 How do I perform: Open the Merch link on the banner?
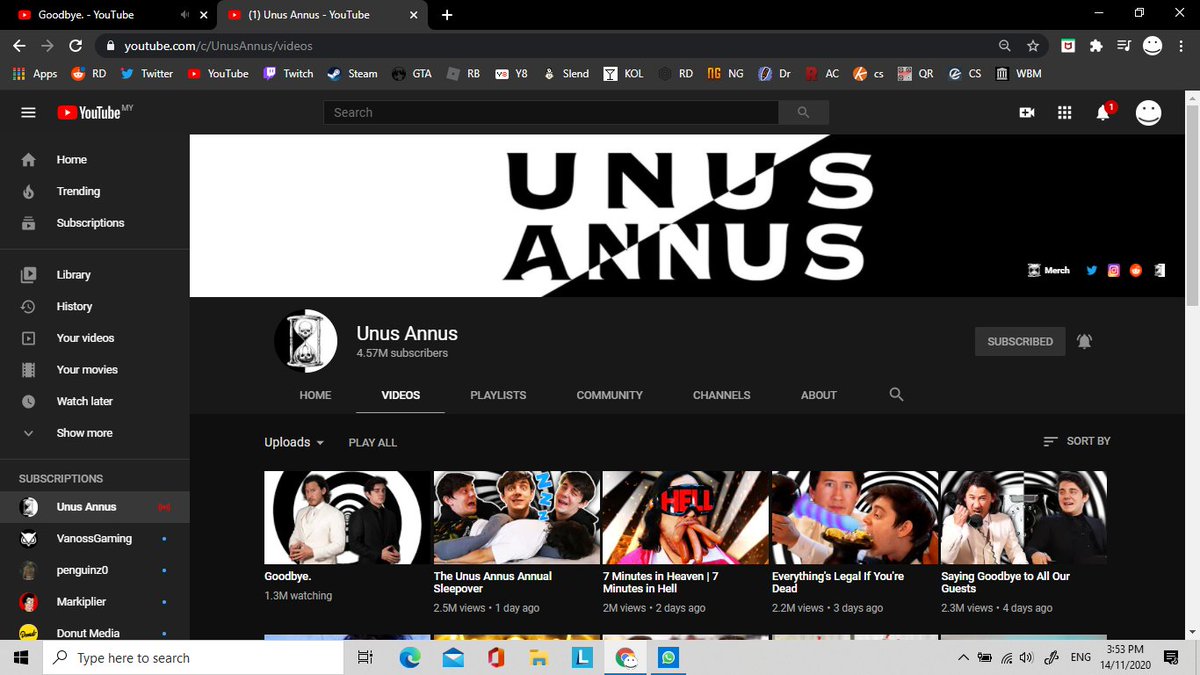click(1049, 270)
